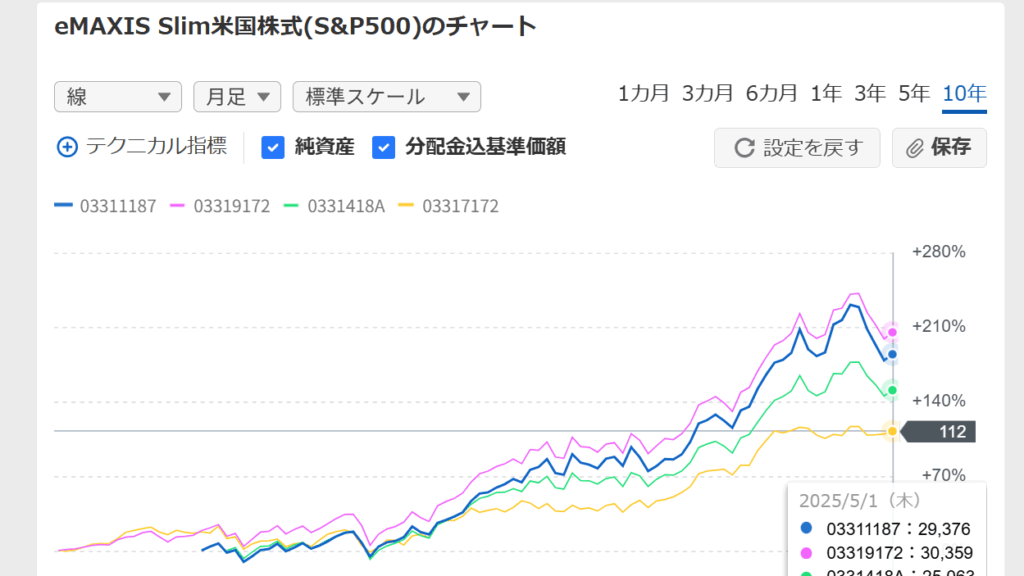Click the blue 03311187 legend marker
The height and width of the screenshot is (576, 1024).
coord(63,205)
